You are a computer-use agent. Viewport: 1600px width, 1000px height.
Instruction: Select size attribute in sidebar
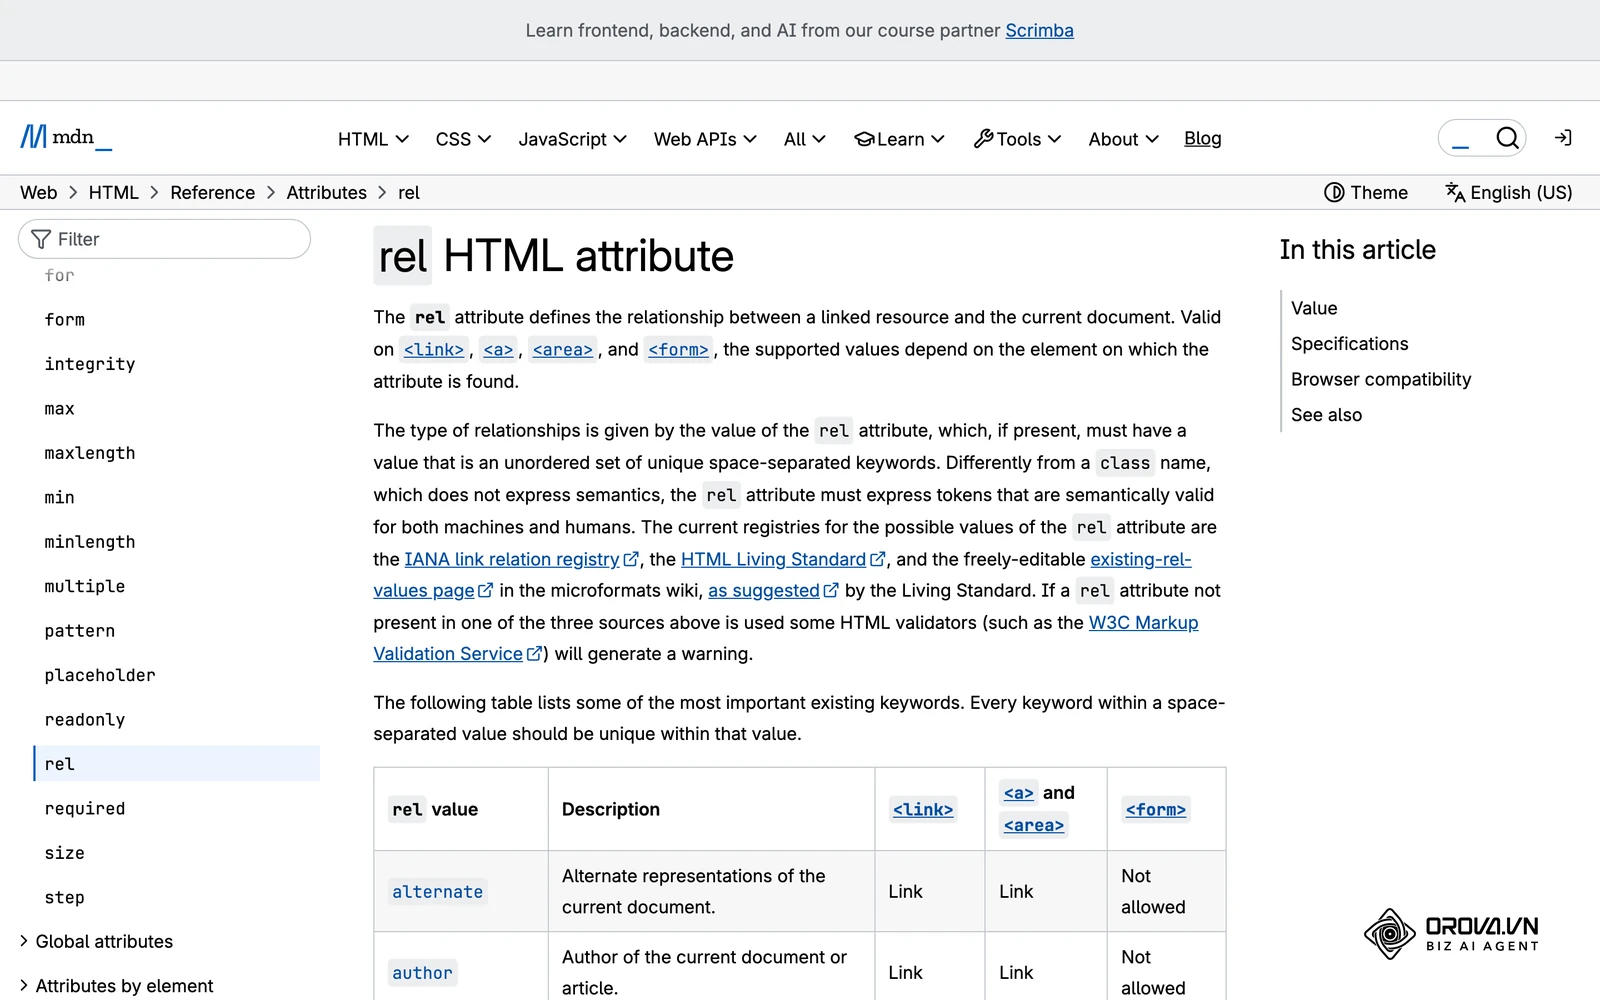pyautogui.click(x=64, y=853)
